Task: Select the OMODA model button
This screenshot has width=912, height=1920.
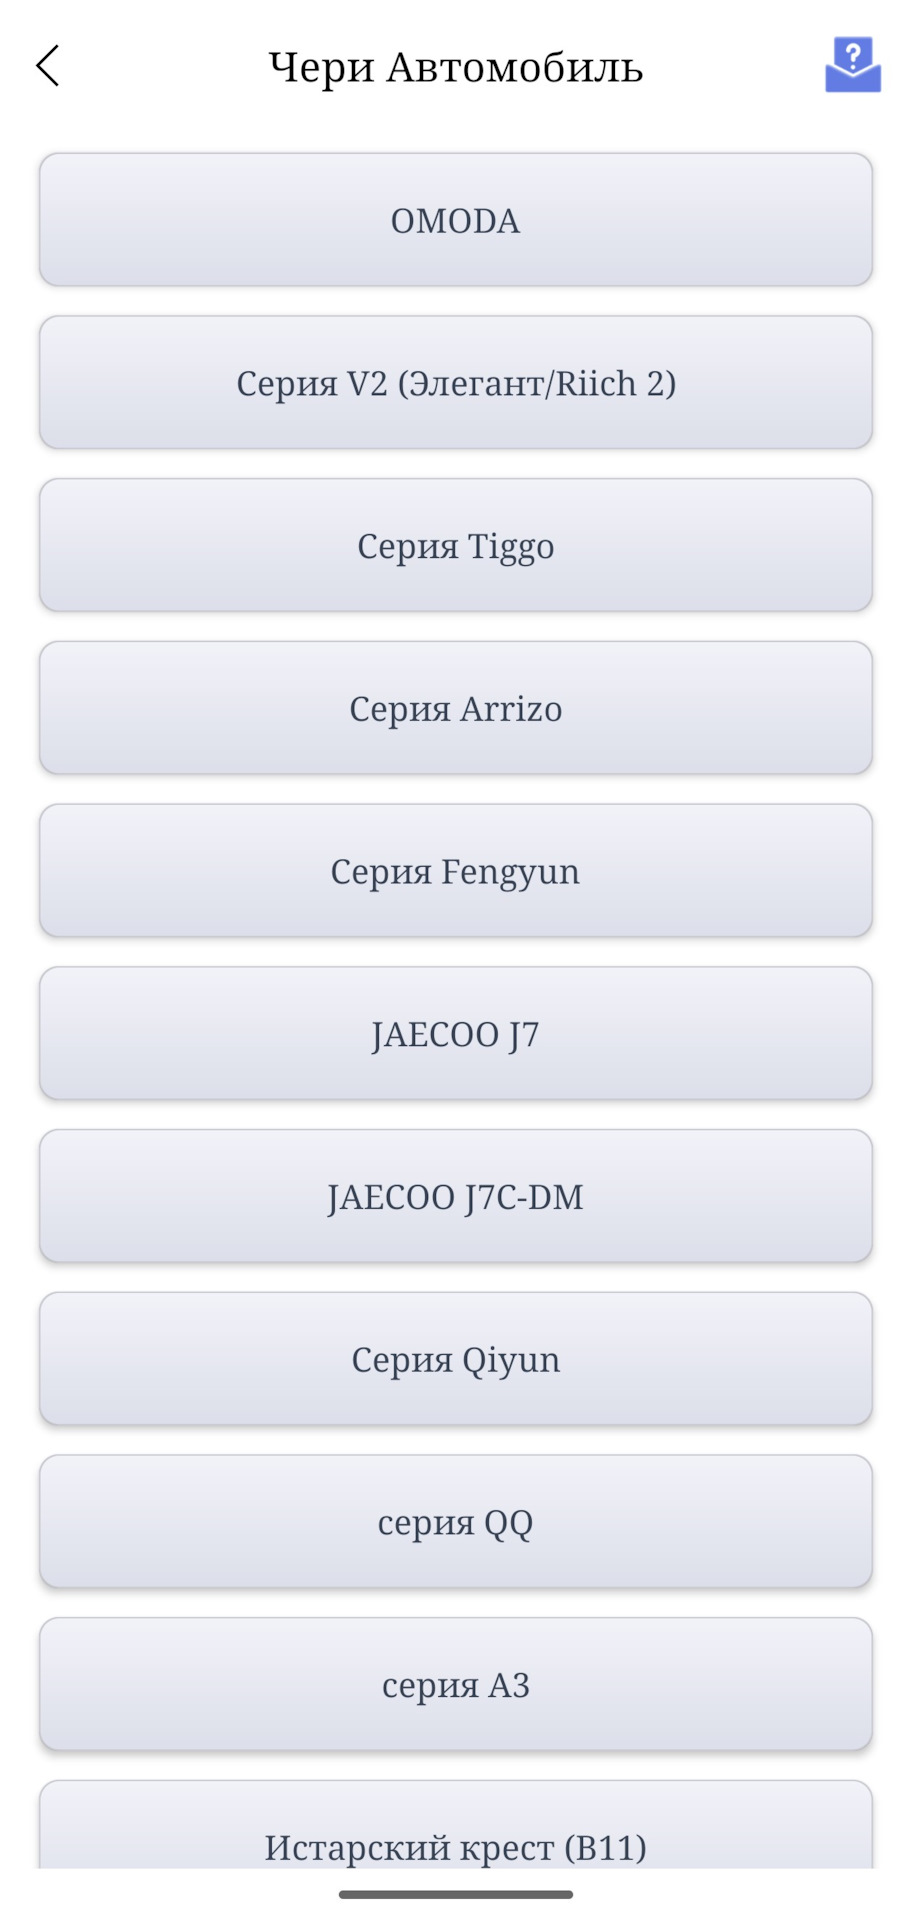Action: 456,220
